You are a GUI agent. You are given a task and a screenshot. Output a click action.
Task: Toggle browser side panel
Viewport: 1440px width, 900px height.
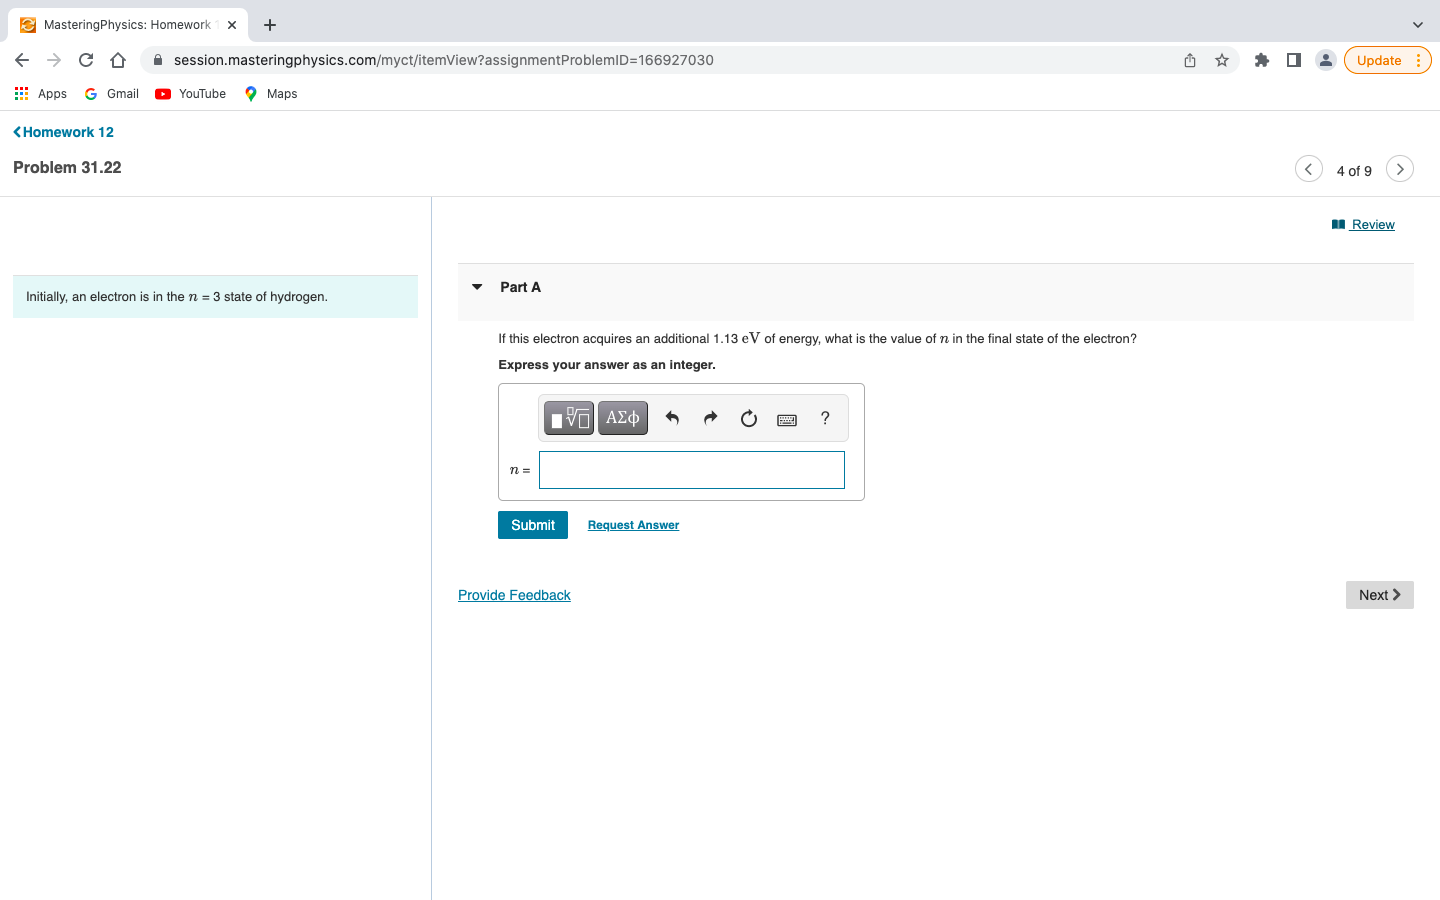tap(1294, 60)
